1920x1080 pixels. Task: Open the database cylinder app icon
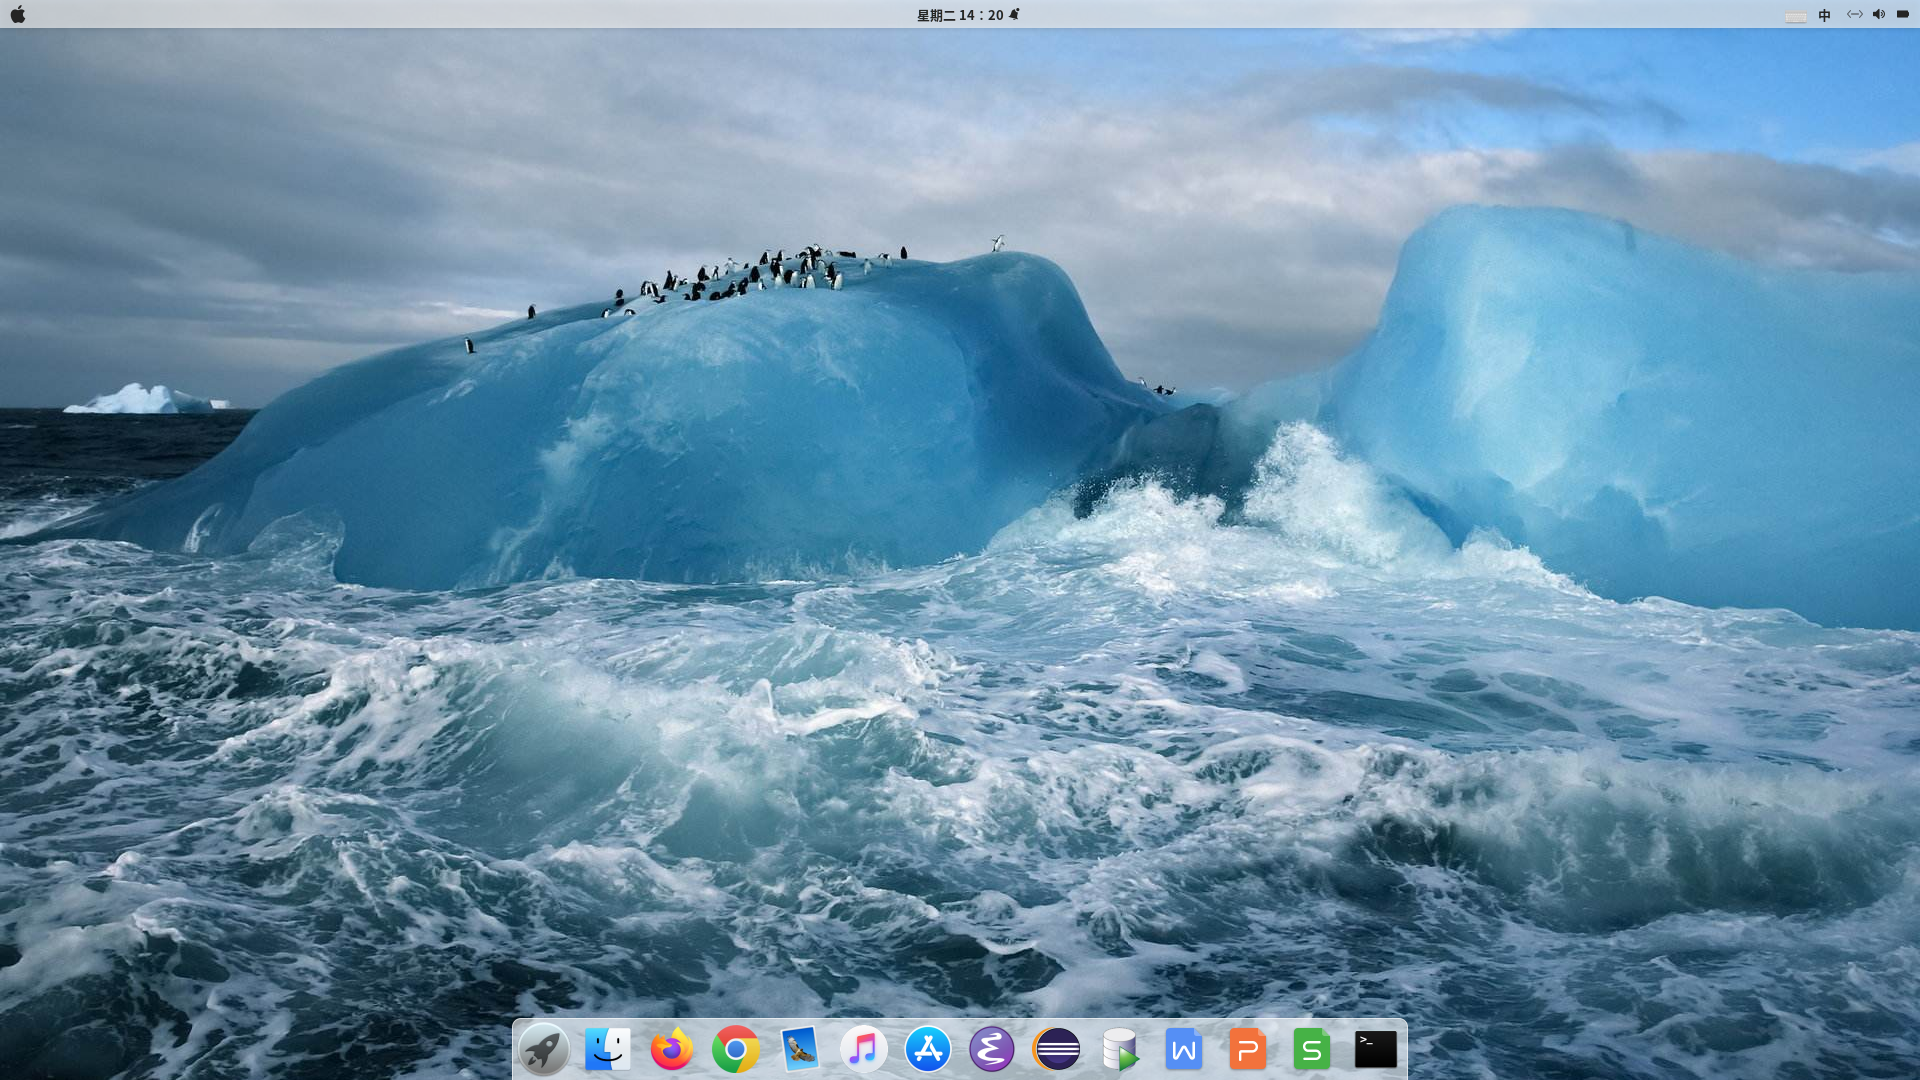click(x=1120, y=1049)
